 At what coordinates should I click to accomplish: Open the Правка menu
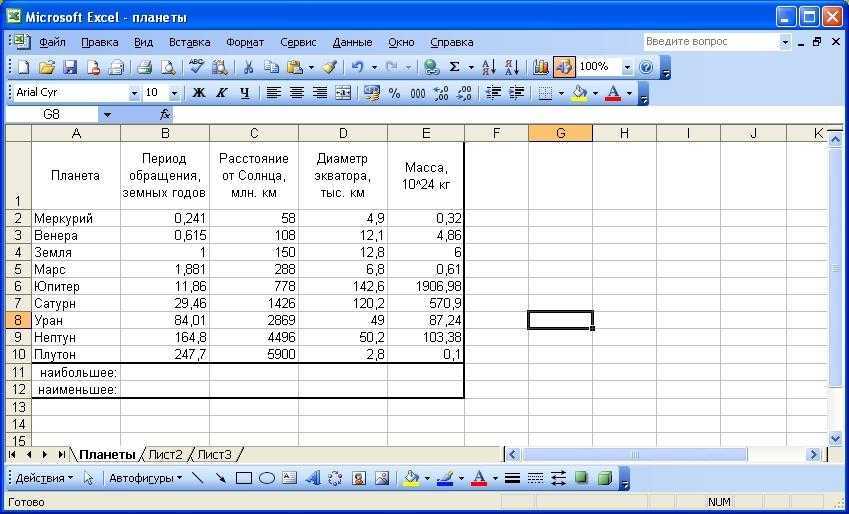pyautogui.click(x=100, y=42)
